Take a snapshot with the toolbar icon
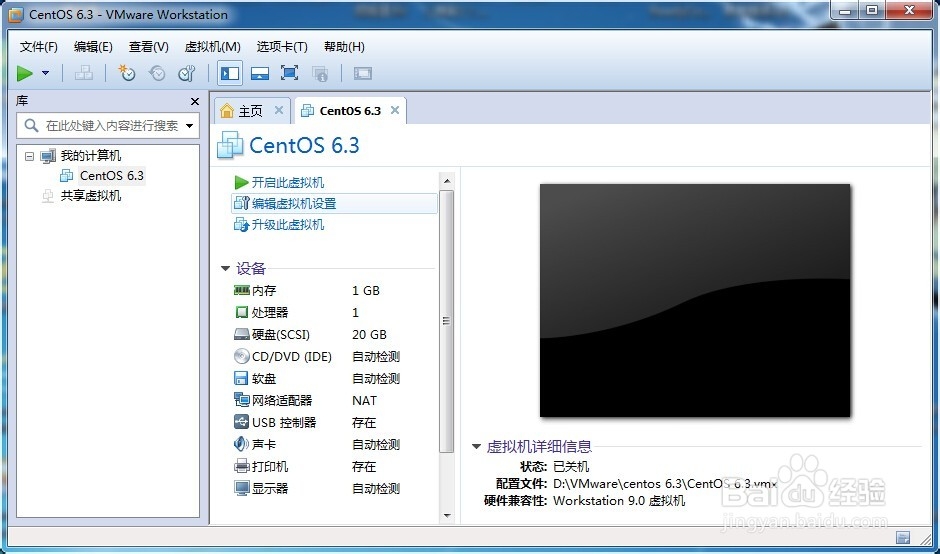Screen dimensions: 940x554 (126, 74)
